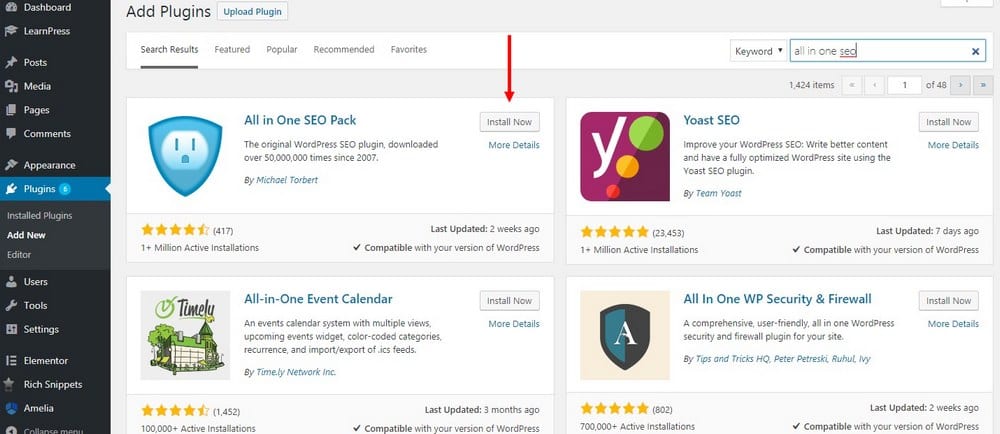The image size is (1000, 434).
Task: Go to next results page arrow
Action: 960,85
